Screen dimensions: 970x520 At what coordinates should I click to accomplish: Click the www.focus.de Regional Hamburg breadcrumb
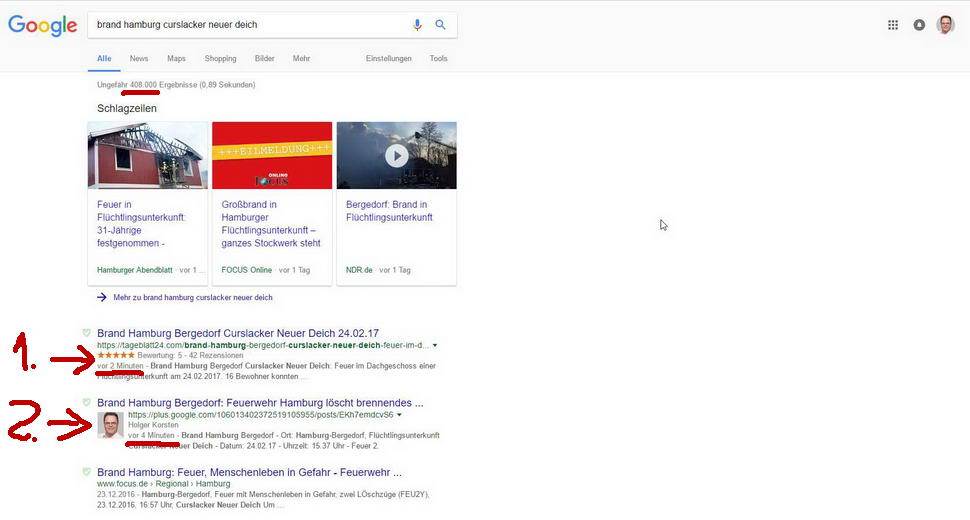tap(163, 484)
